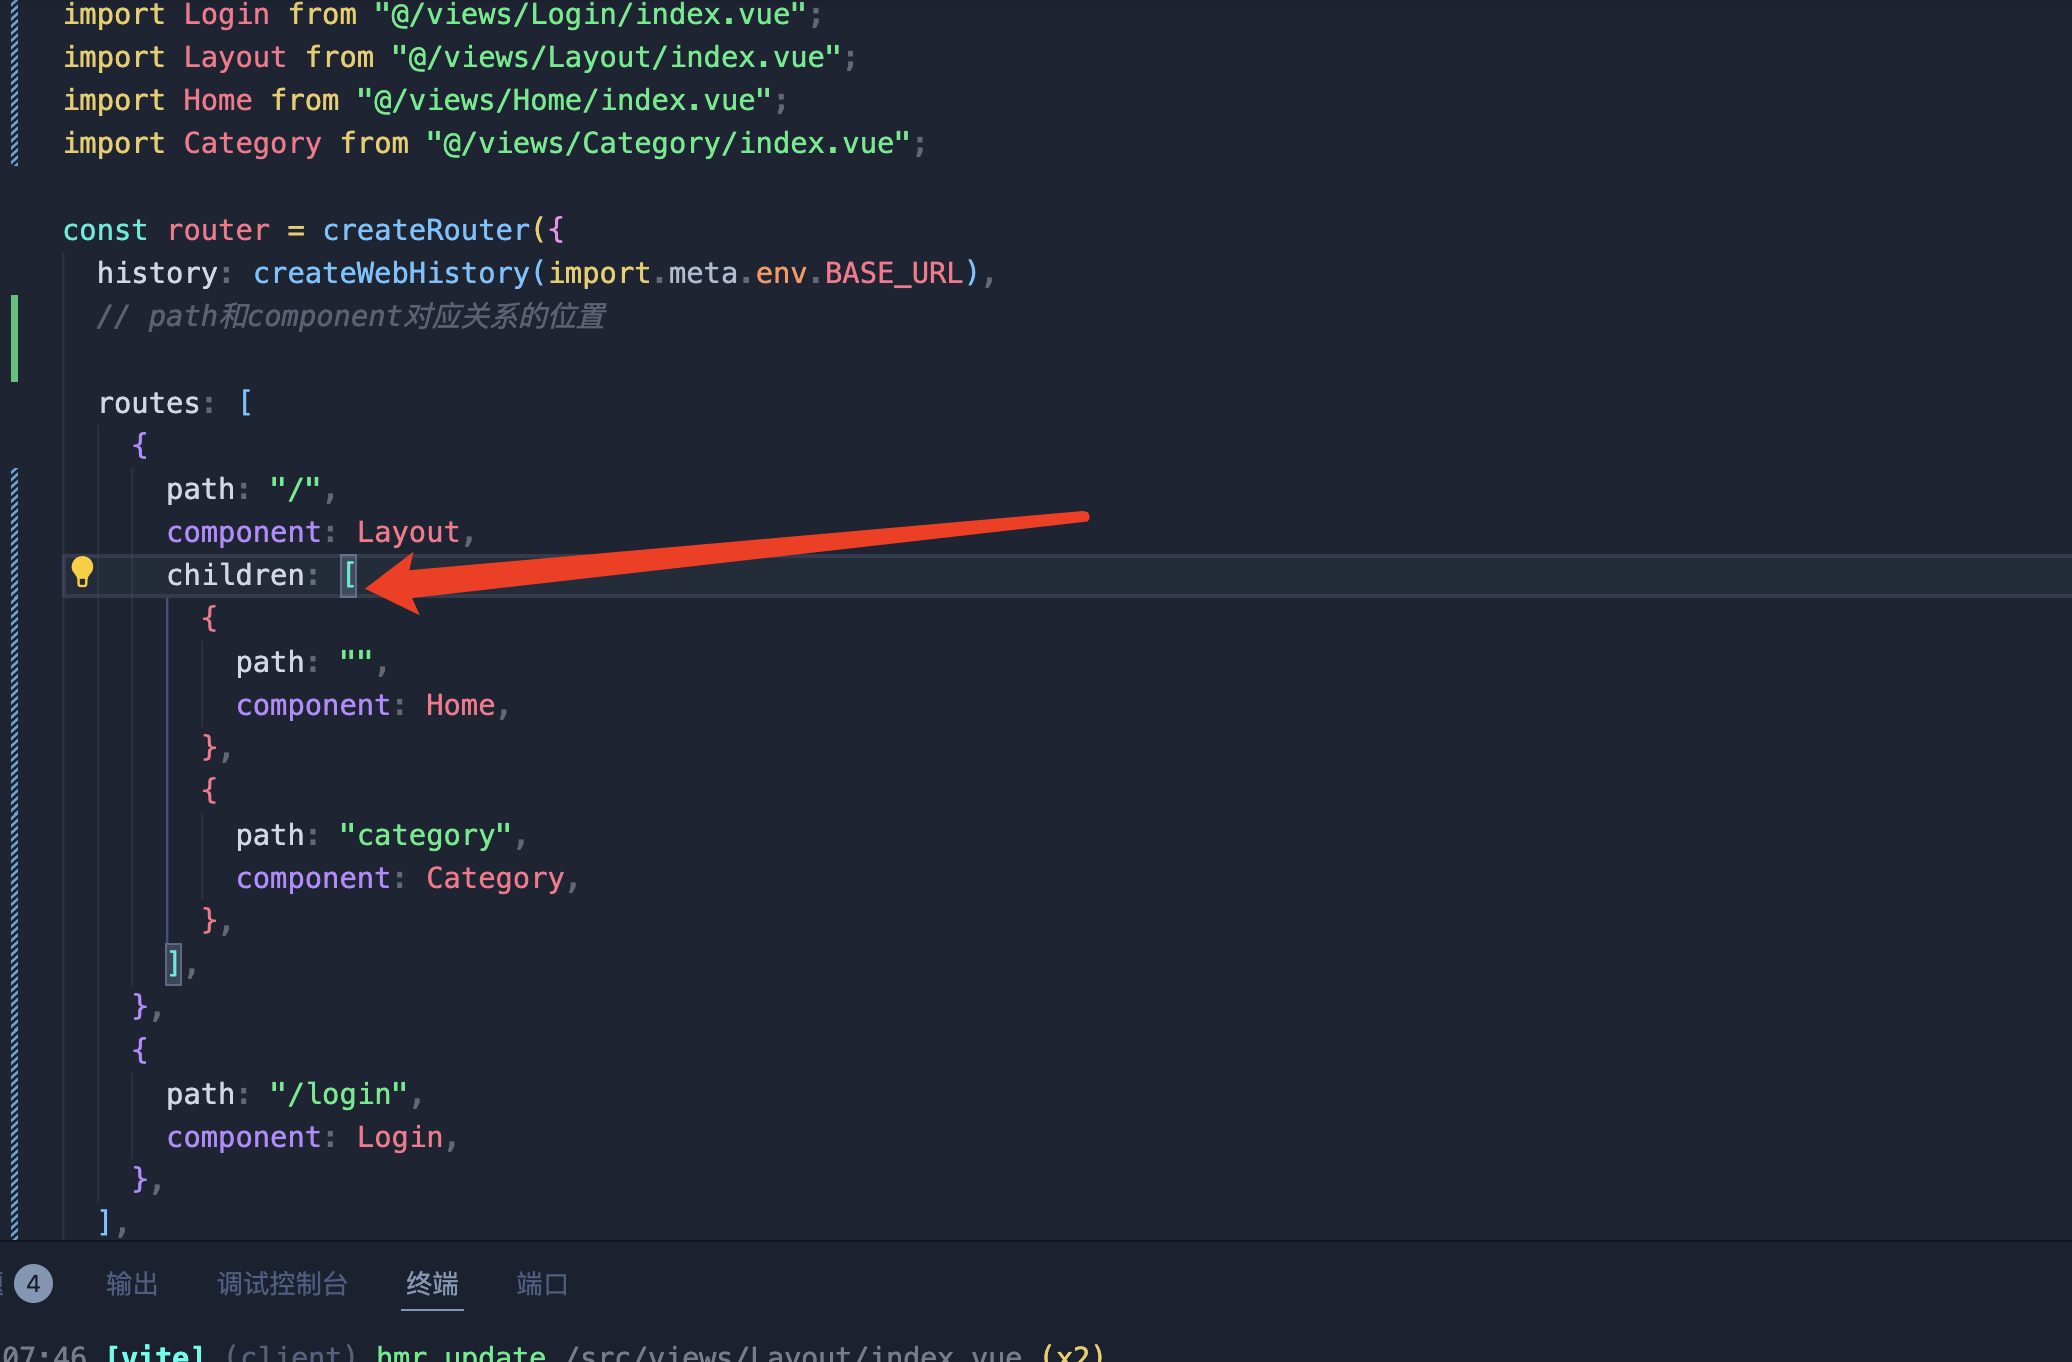The width and height of the screenshot is (2072, 1362).
Task: Click the createWebHistory function call
Action: [x=392, y=274]
